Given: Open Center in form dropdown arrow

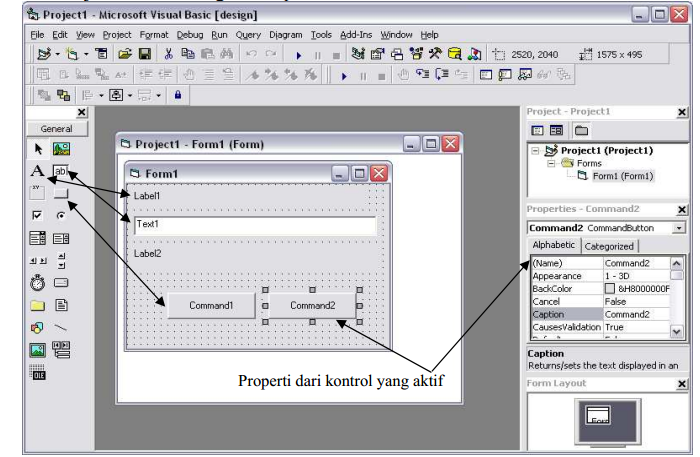Looking at the screenshot, I should pos(130,96).
